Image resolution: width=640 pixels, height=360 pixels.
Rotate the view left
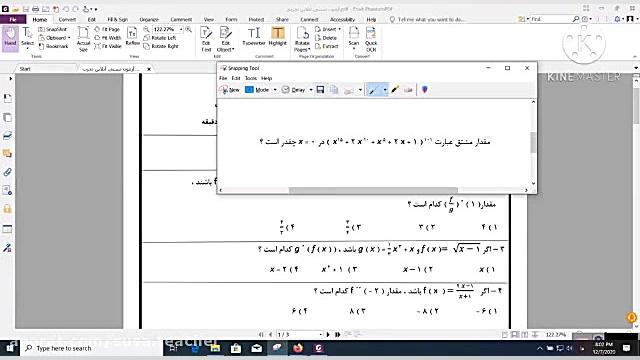pyautogui.click(x=160, y=38)
